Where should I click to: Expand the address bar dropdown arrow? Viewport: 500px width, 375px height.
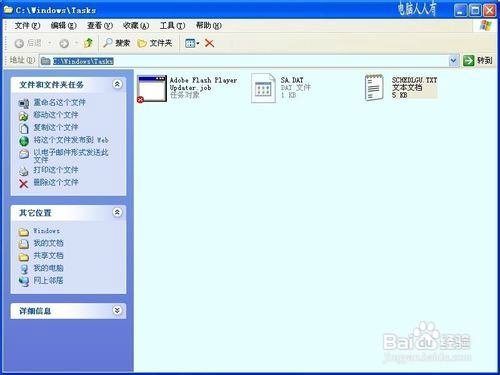pyautogui.click(x=453, y=61)
